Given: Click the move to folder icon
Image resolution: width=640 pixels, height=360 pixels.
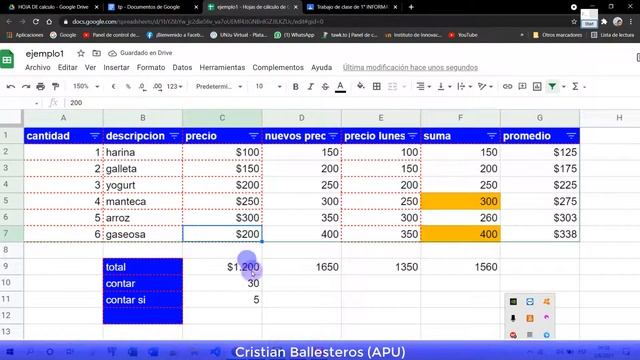Looking at the screenshot, I should (96, 53).
